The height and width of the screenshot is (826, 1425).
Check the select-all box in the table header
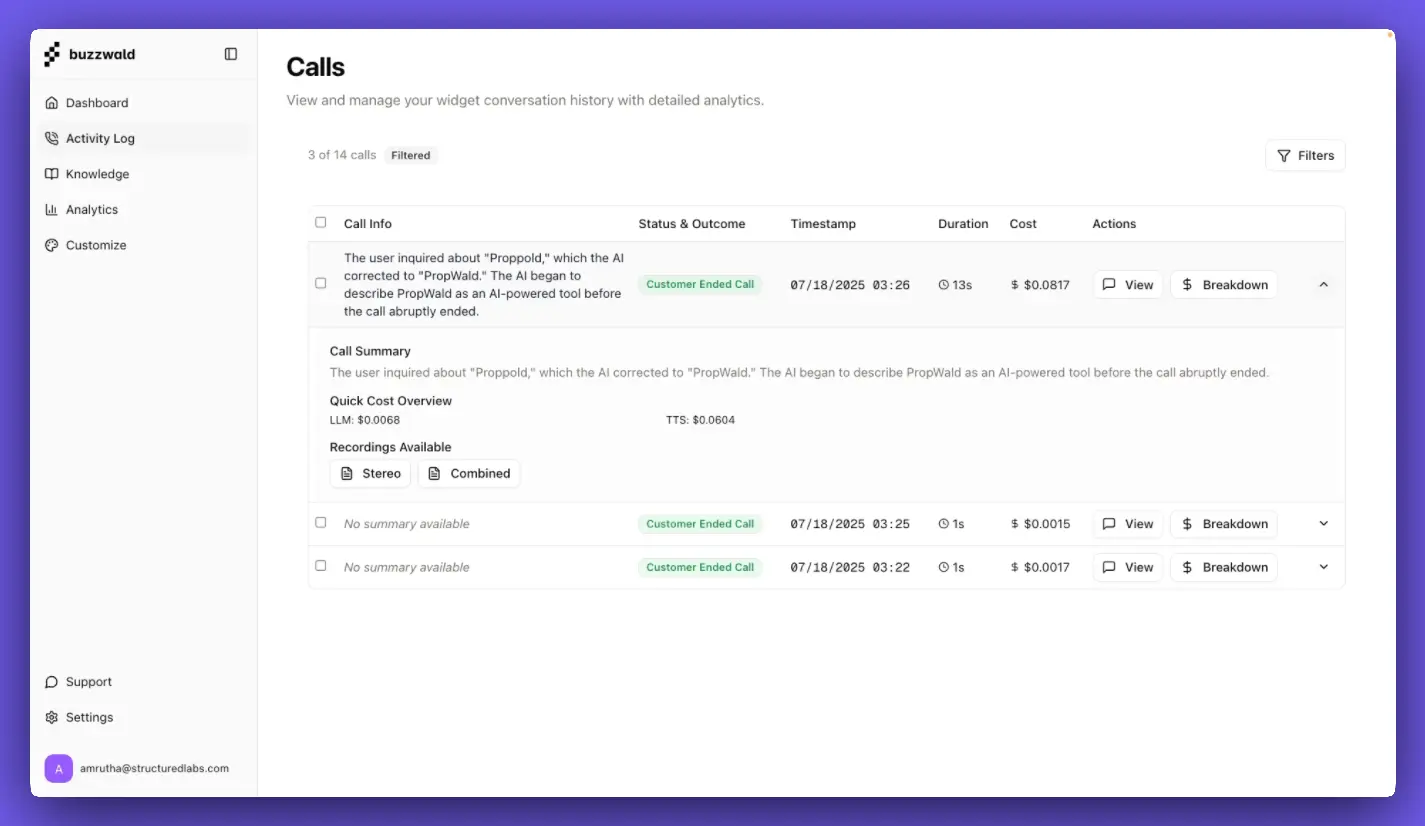[320, 222]
